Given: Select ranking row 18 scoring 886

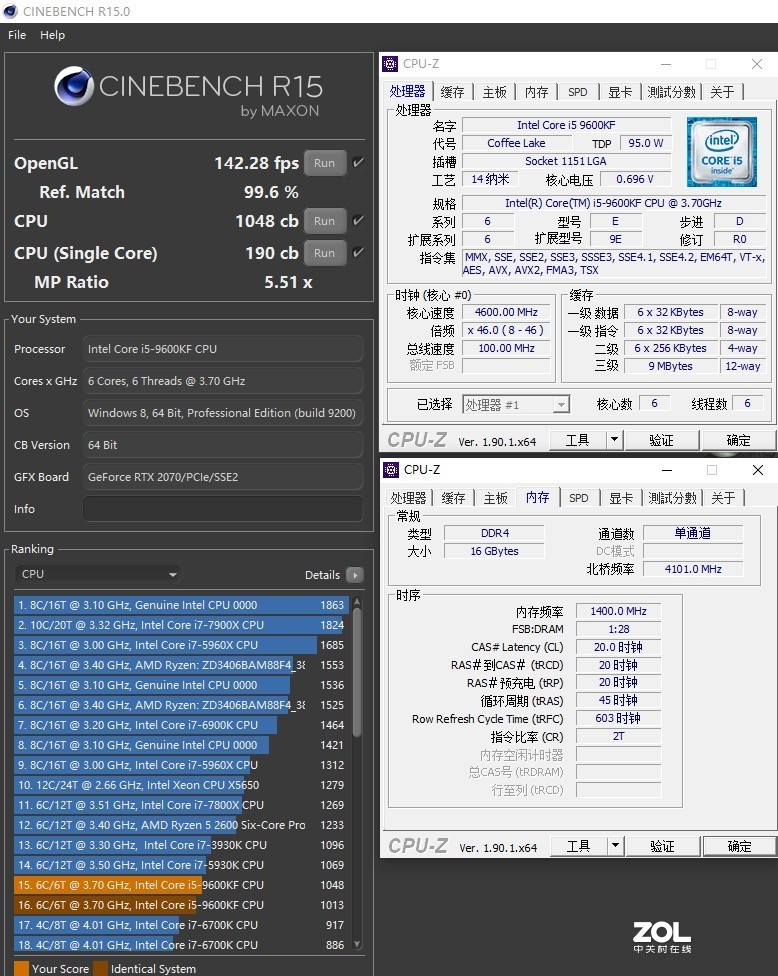Looking at the screenshot, I should 180,944.
